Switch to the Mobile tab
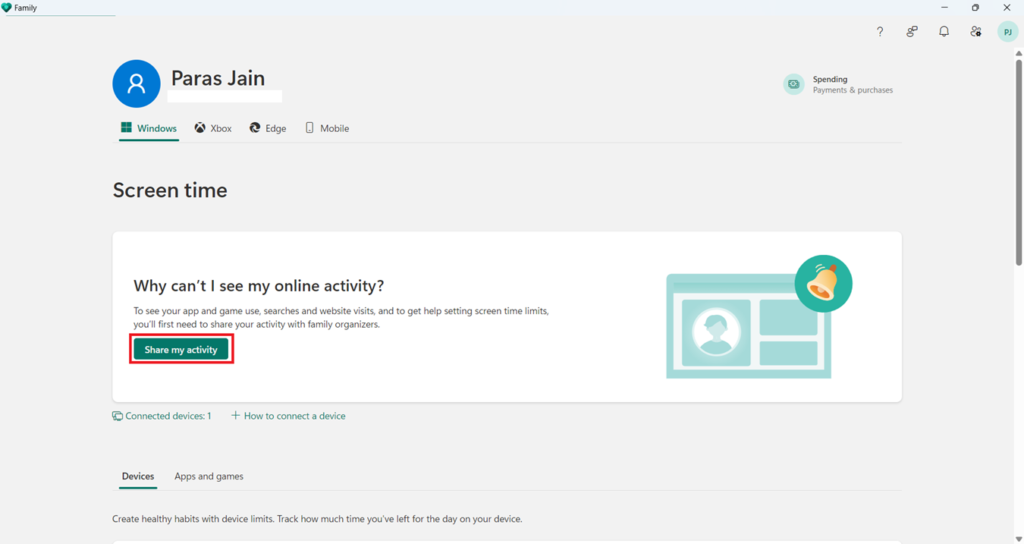 click(x=327, y=128)
